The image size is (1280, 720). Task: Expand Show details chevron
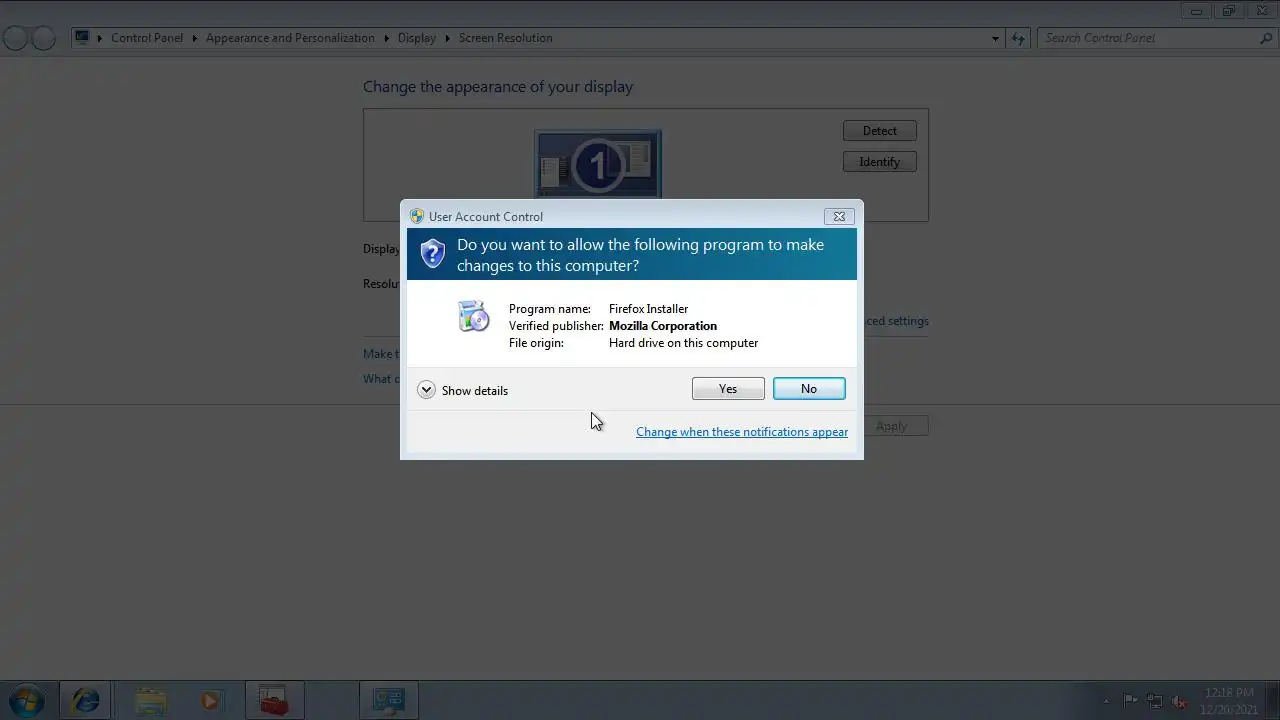click(426, 390)
